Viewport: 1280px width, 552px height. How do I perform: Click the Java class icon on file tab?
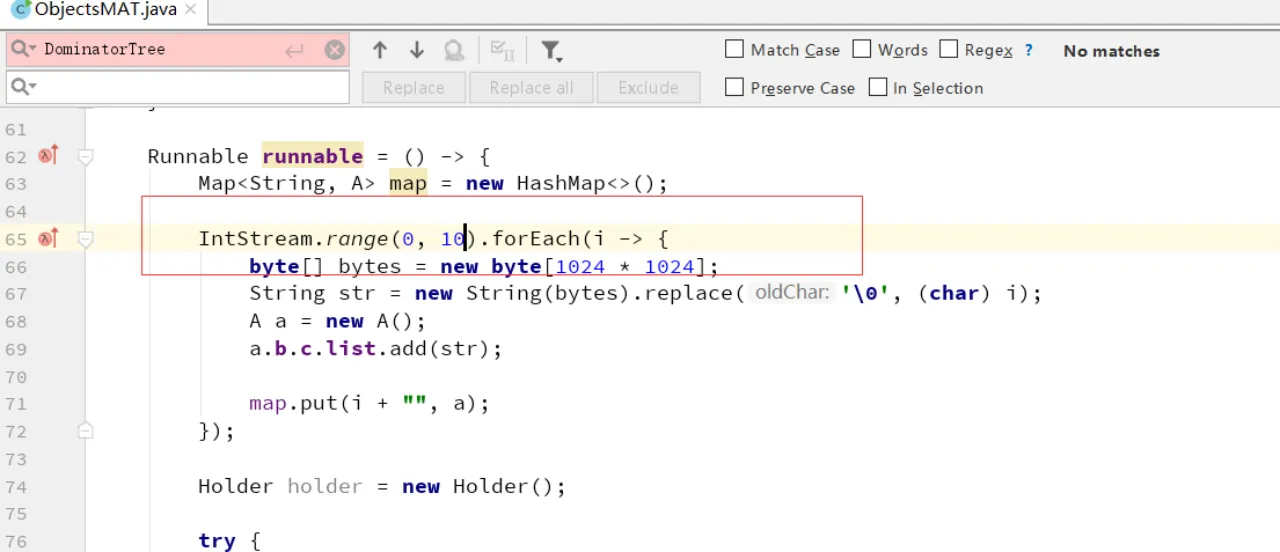[x=20, y=10]
